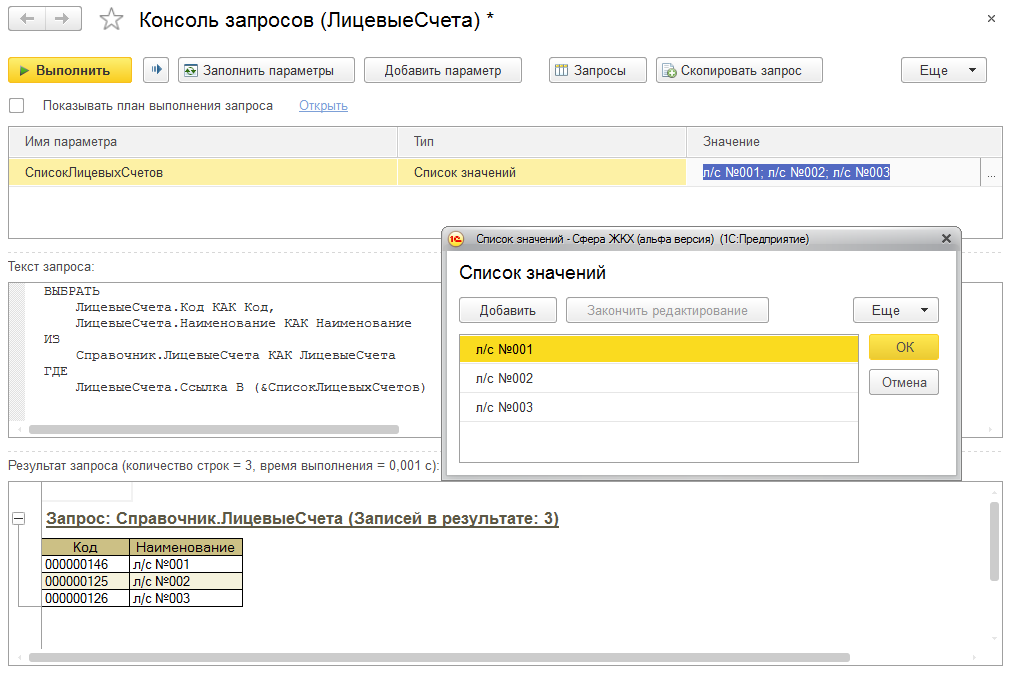Enable Показывать план выполнения запроса checkbox

coord(17,106)
